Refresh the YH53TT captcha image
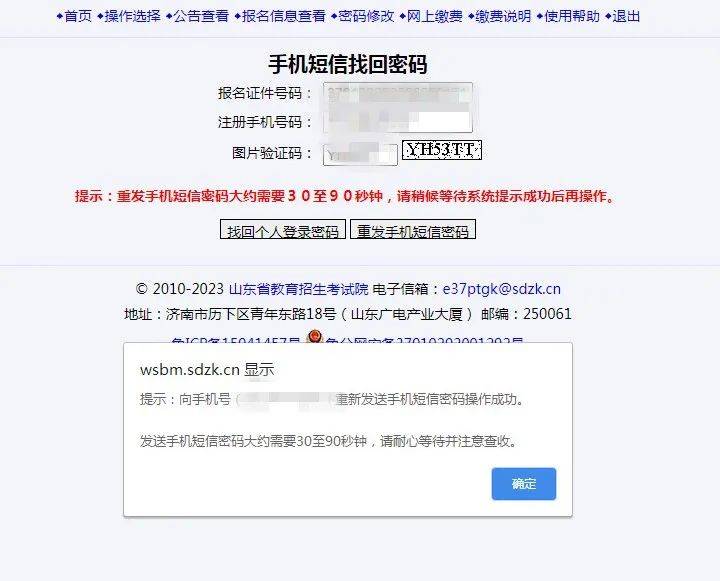The width and height of the screenshot is (720, 581). click(442, 150)
